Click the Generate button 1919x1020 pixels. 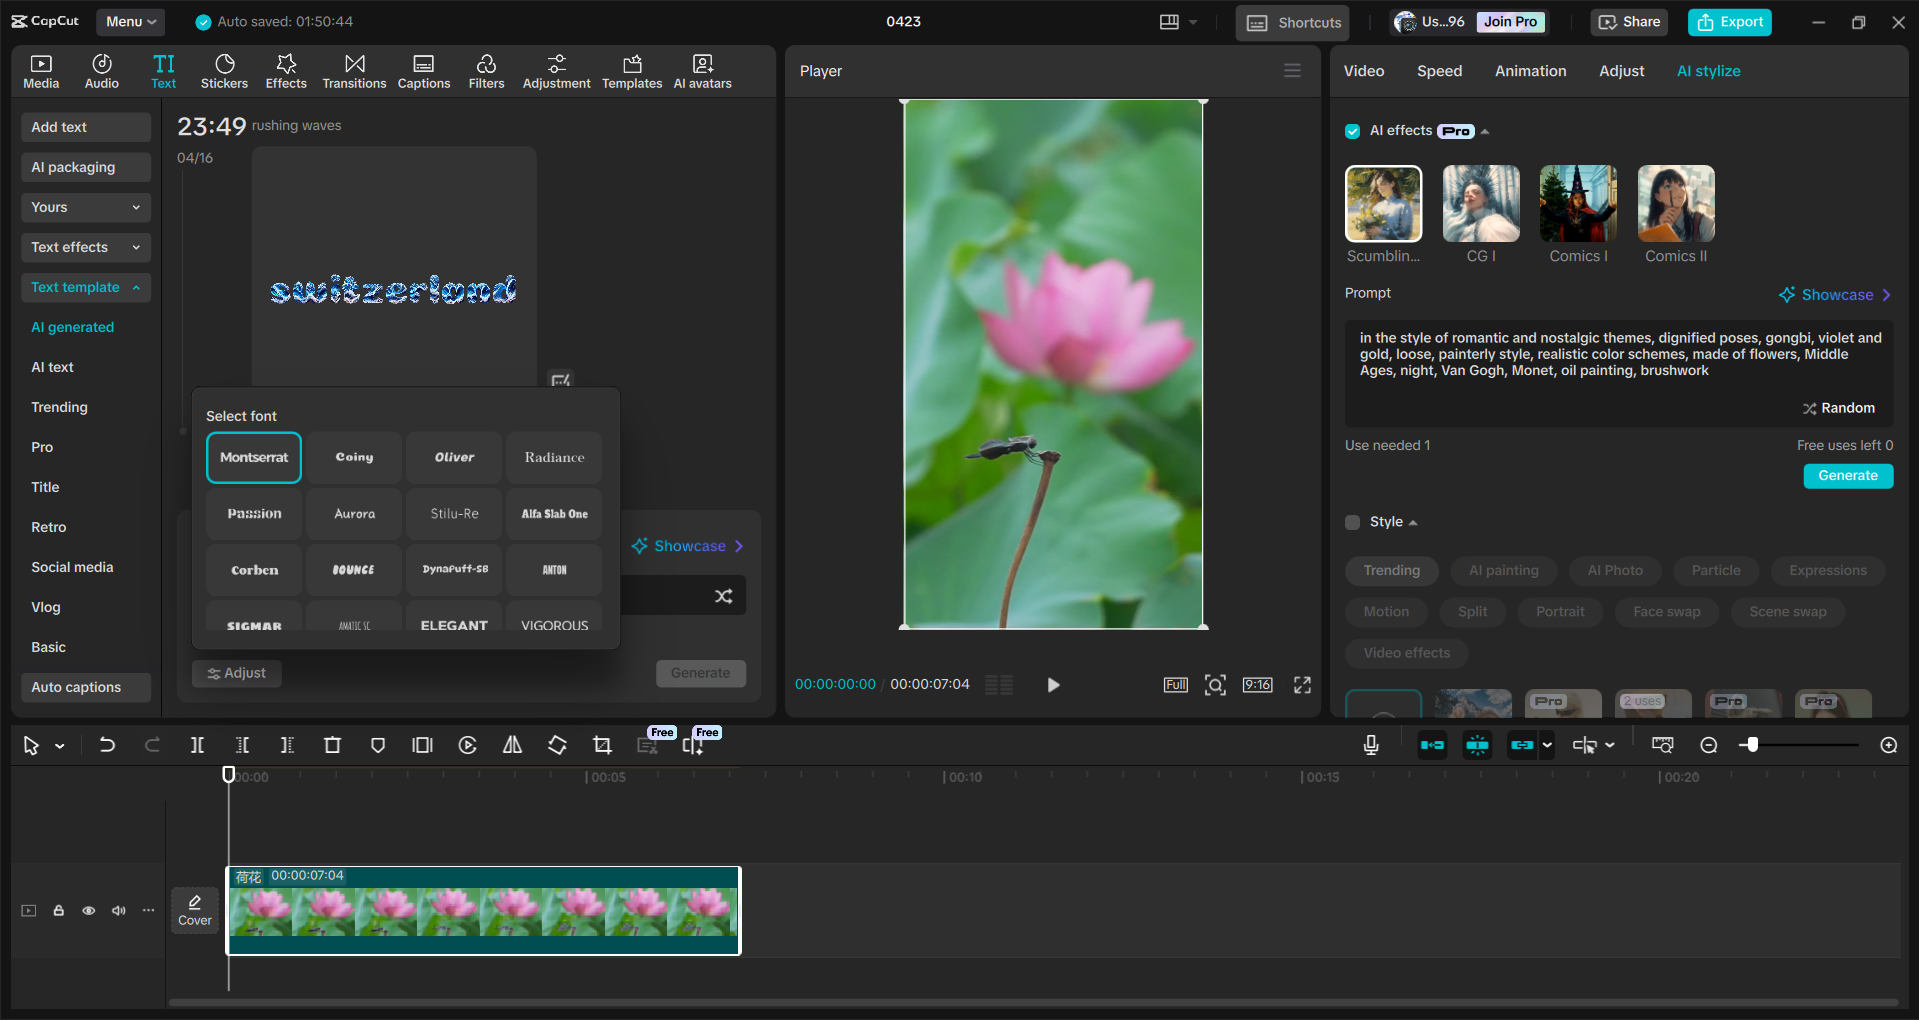click(x=1847, y=476)
